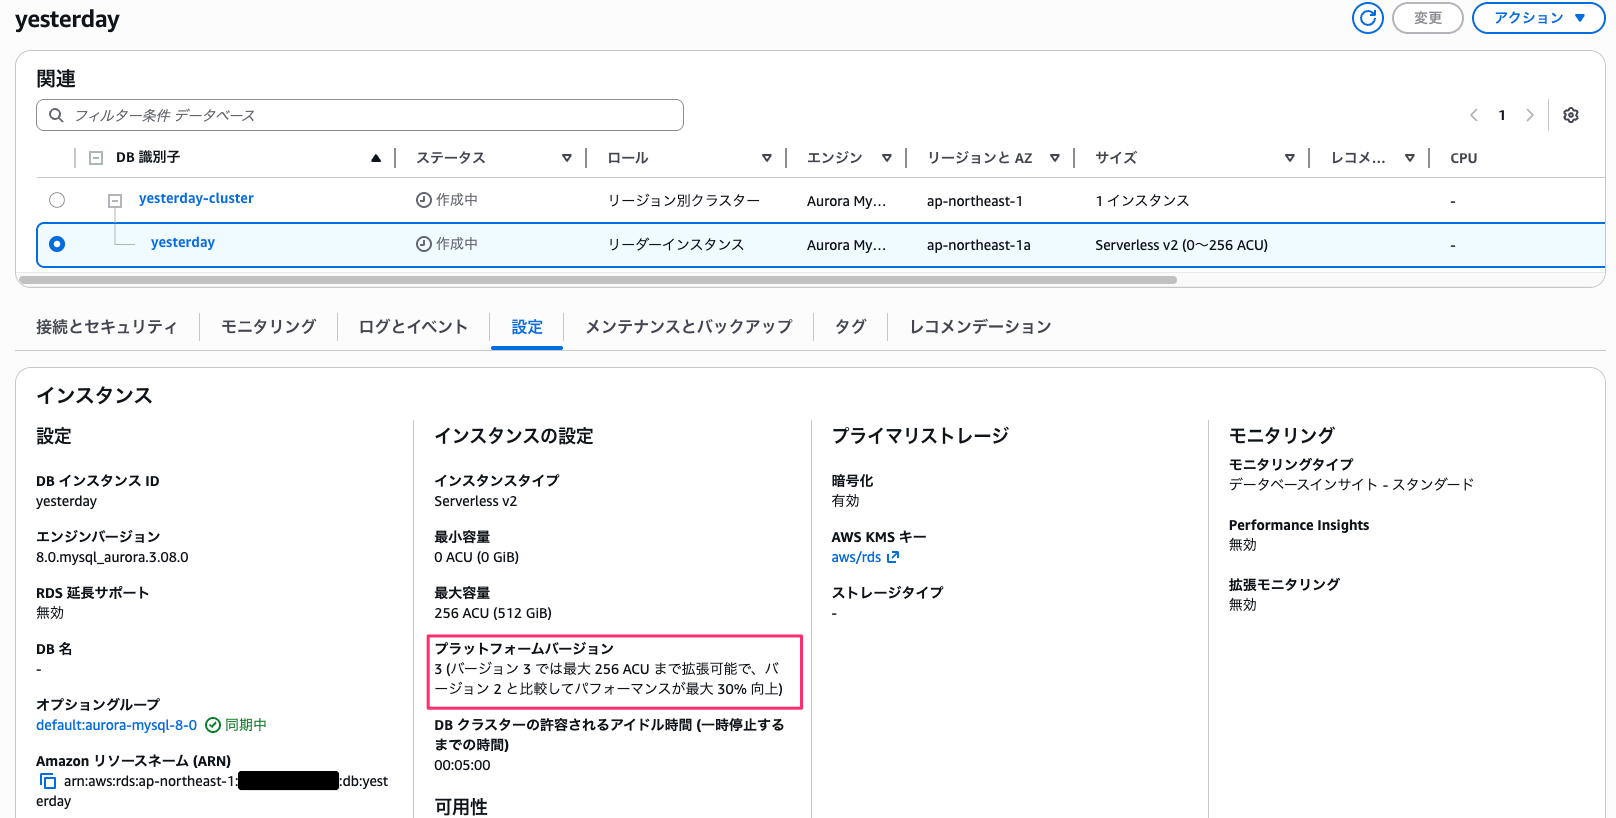Copy the ARN using copy icon
Screen dimensions: 1616x818
48,781
